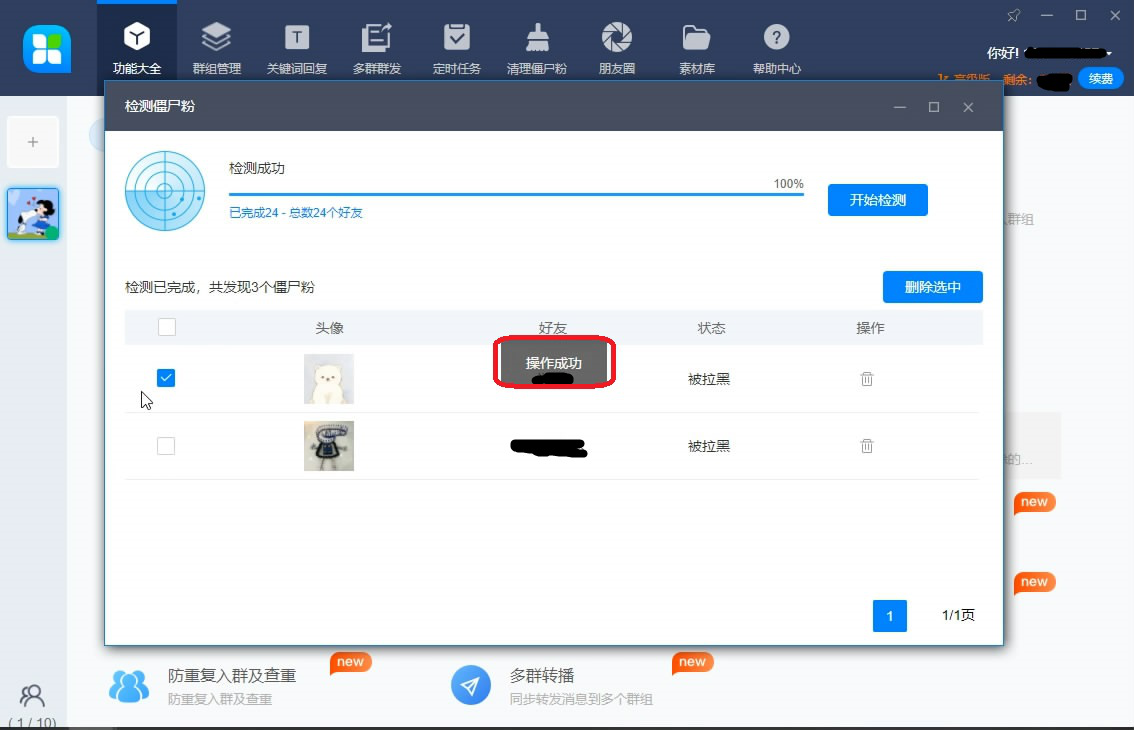
Task: Minimize the 检测僵尸粉 dialog
Action: (900, 107)
